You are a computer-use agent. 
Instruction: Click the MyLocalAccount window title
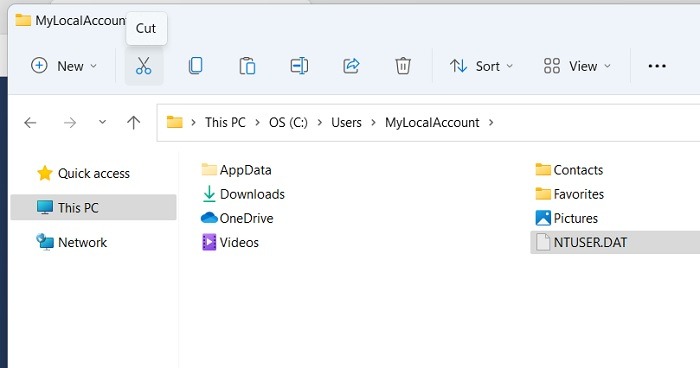pyautogui.click(x=81, y=20)
